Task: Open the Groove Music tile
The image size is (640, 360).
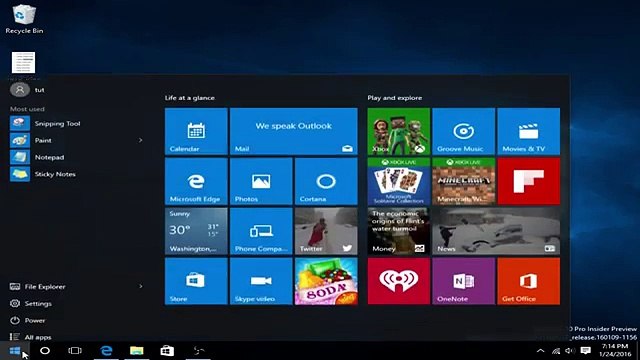Action: click(463, 131)
